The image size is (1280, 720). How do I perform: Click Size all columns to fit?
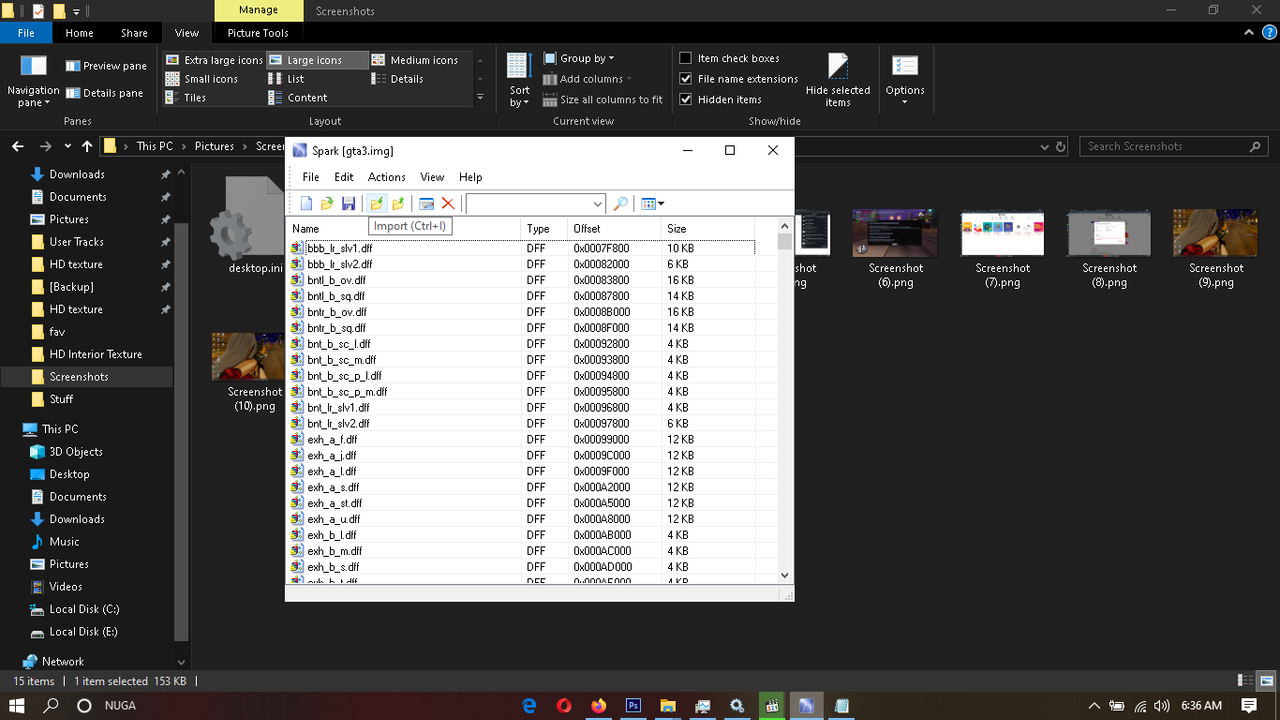click(x=604, y=100)
